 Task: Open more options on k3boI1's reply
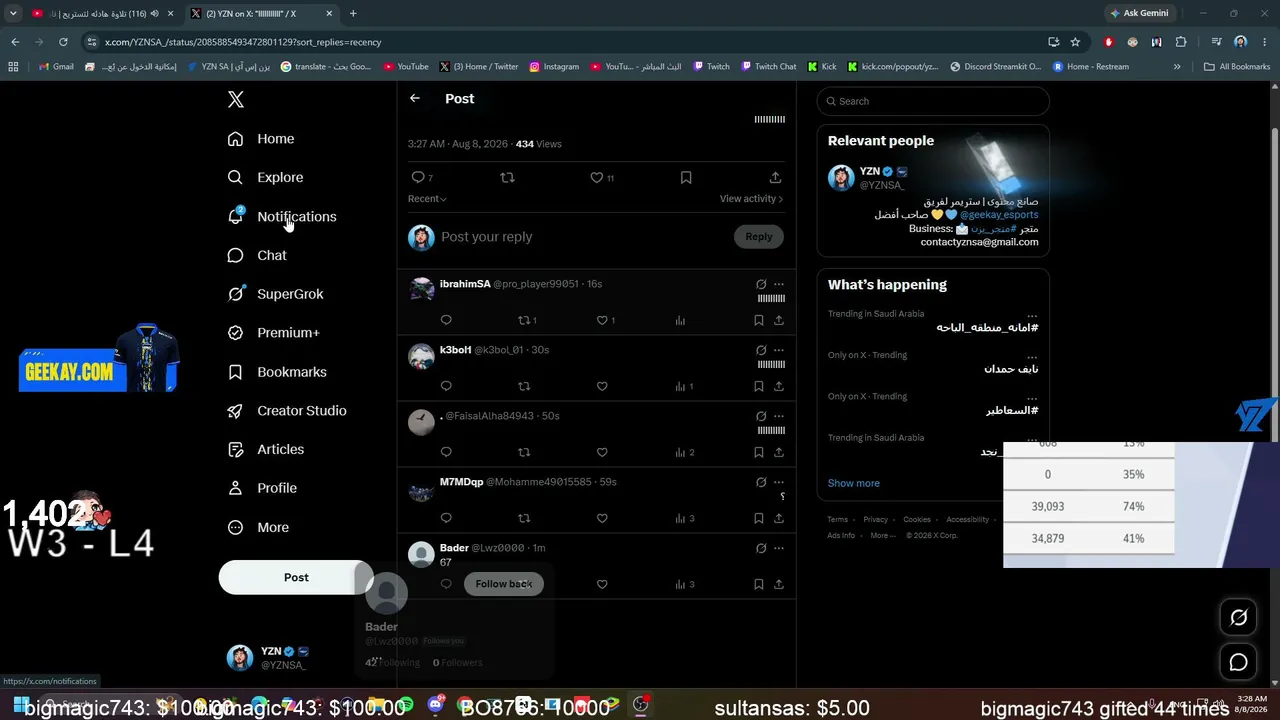(779, 350)
